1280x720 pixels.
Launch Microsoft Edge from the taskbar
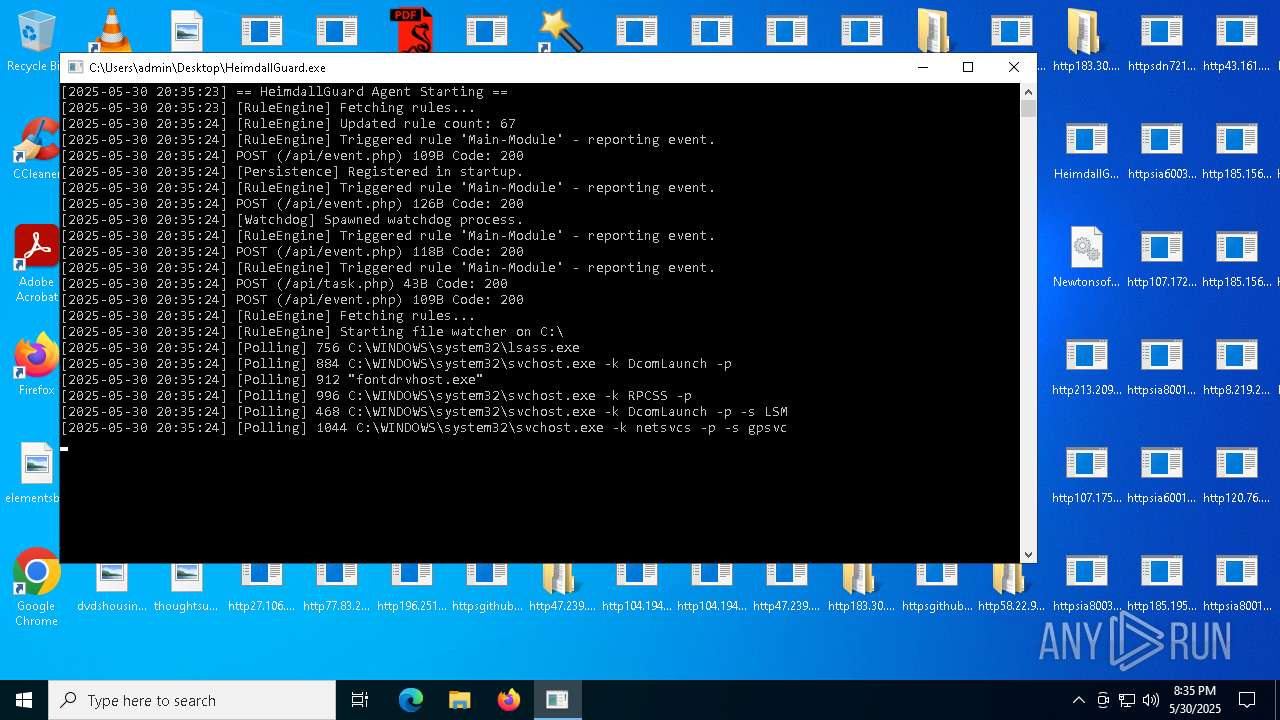click(x=411, y=700)
